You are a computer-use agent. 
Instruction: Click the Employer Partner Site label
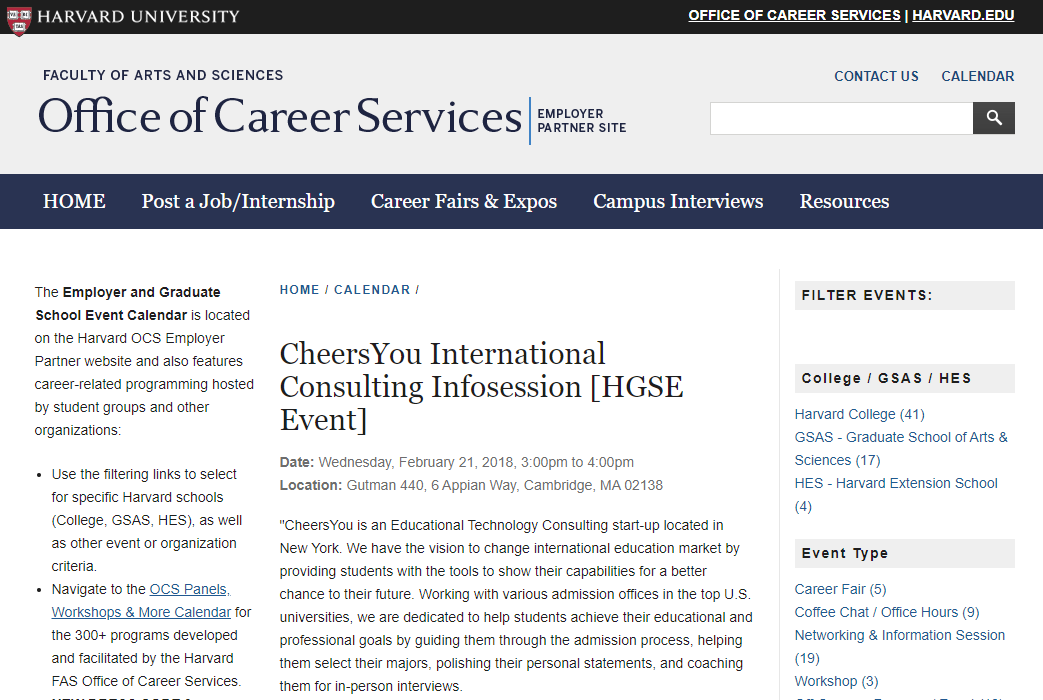[581, 120]
